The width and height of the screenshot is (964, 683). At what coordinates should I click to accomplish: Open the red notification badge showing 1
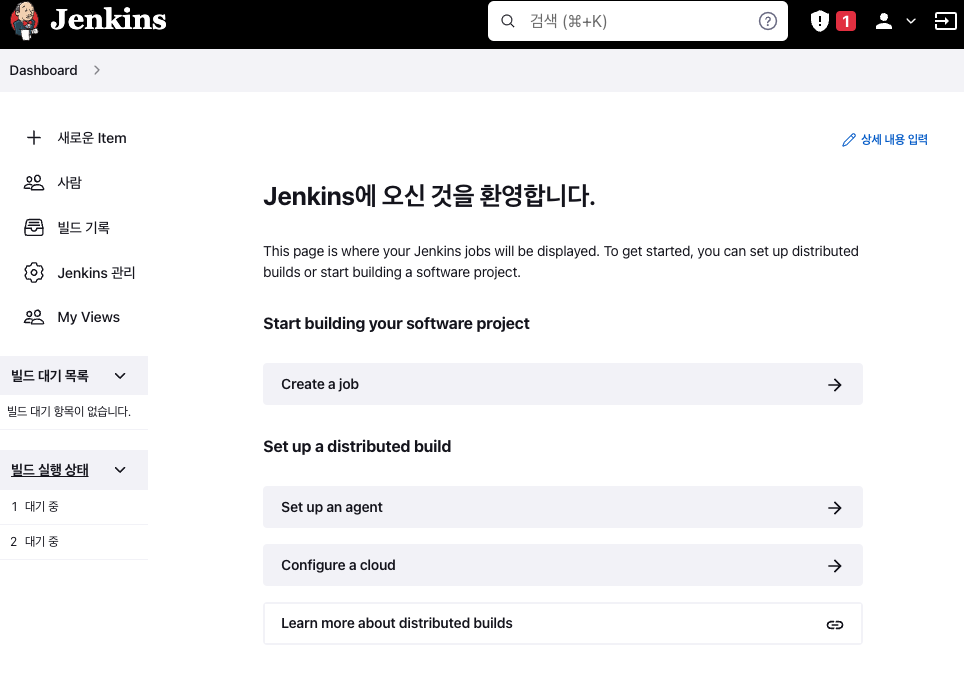pyautogui.click(x=846, y=22)
